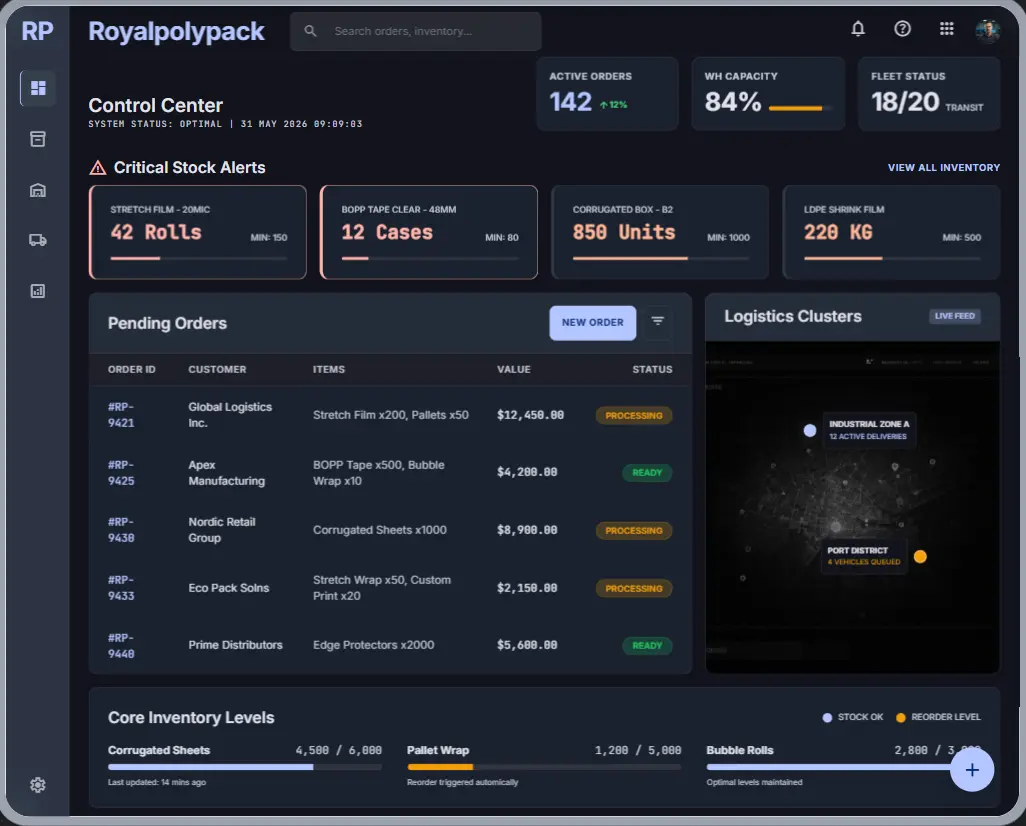Open the Pending Orders filter icon

tap(658, 321)
